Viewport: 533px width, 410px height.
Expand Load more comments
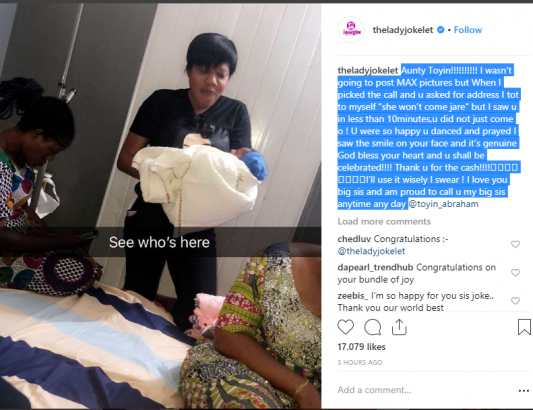[x=384, y=222]
